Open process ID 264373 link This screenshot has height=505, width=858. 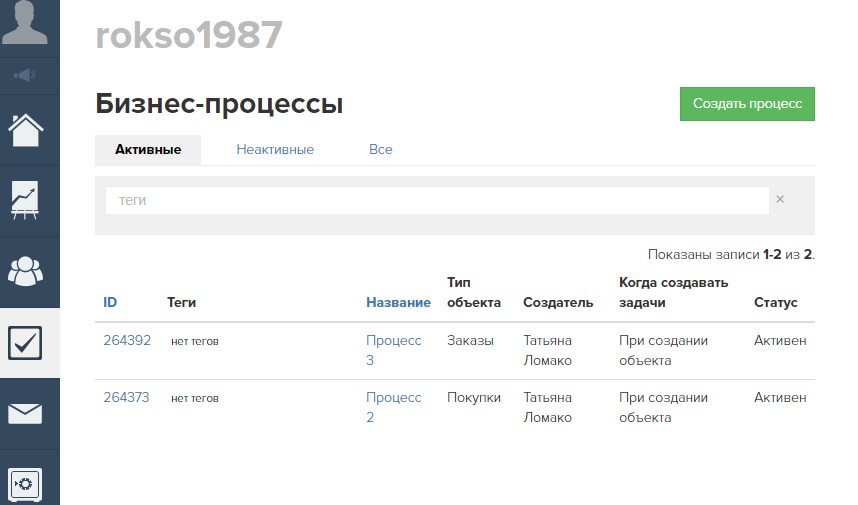(127, 398)
